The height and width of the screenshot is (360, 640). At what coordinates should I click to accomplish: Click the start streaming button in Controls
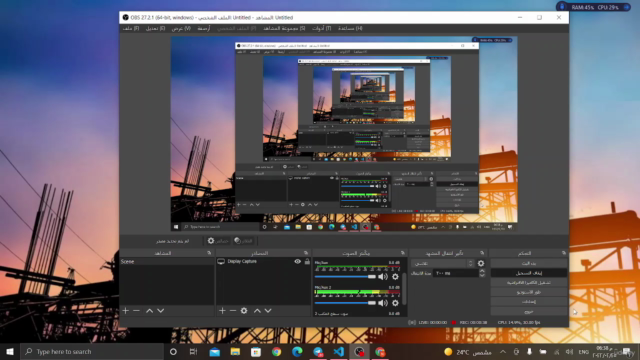click(x=529, y=263)
